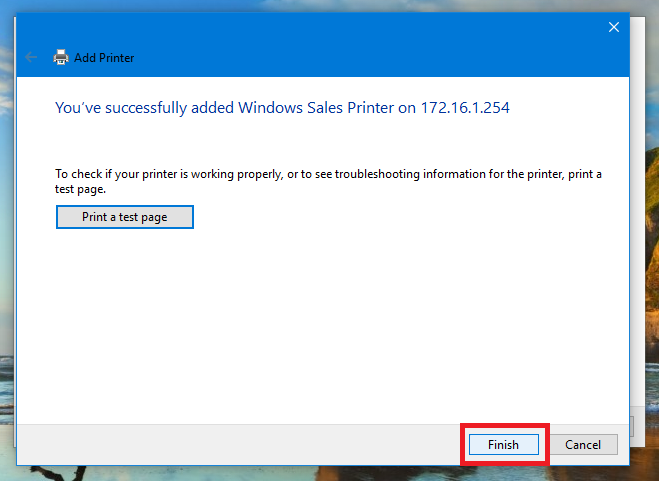Screen dimensions: 659x481
Task: Go back using the back arrow
Action: pos(31,57)
